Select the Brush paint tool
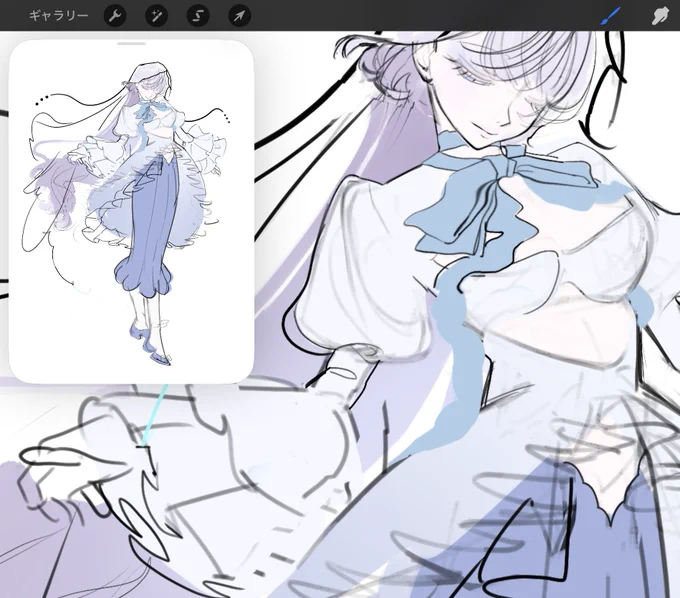The image size is (680, 598). pos(610,16)
